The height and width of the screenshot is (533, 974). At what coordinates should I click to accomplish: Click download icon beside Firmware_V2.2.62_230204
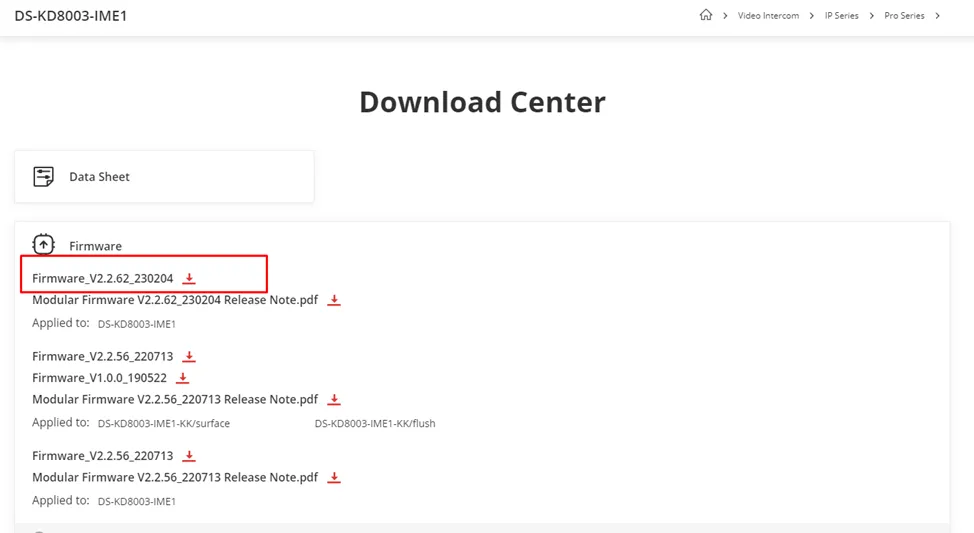click(x=189, y=278)
